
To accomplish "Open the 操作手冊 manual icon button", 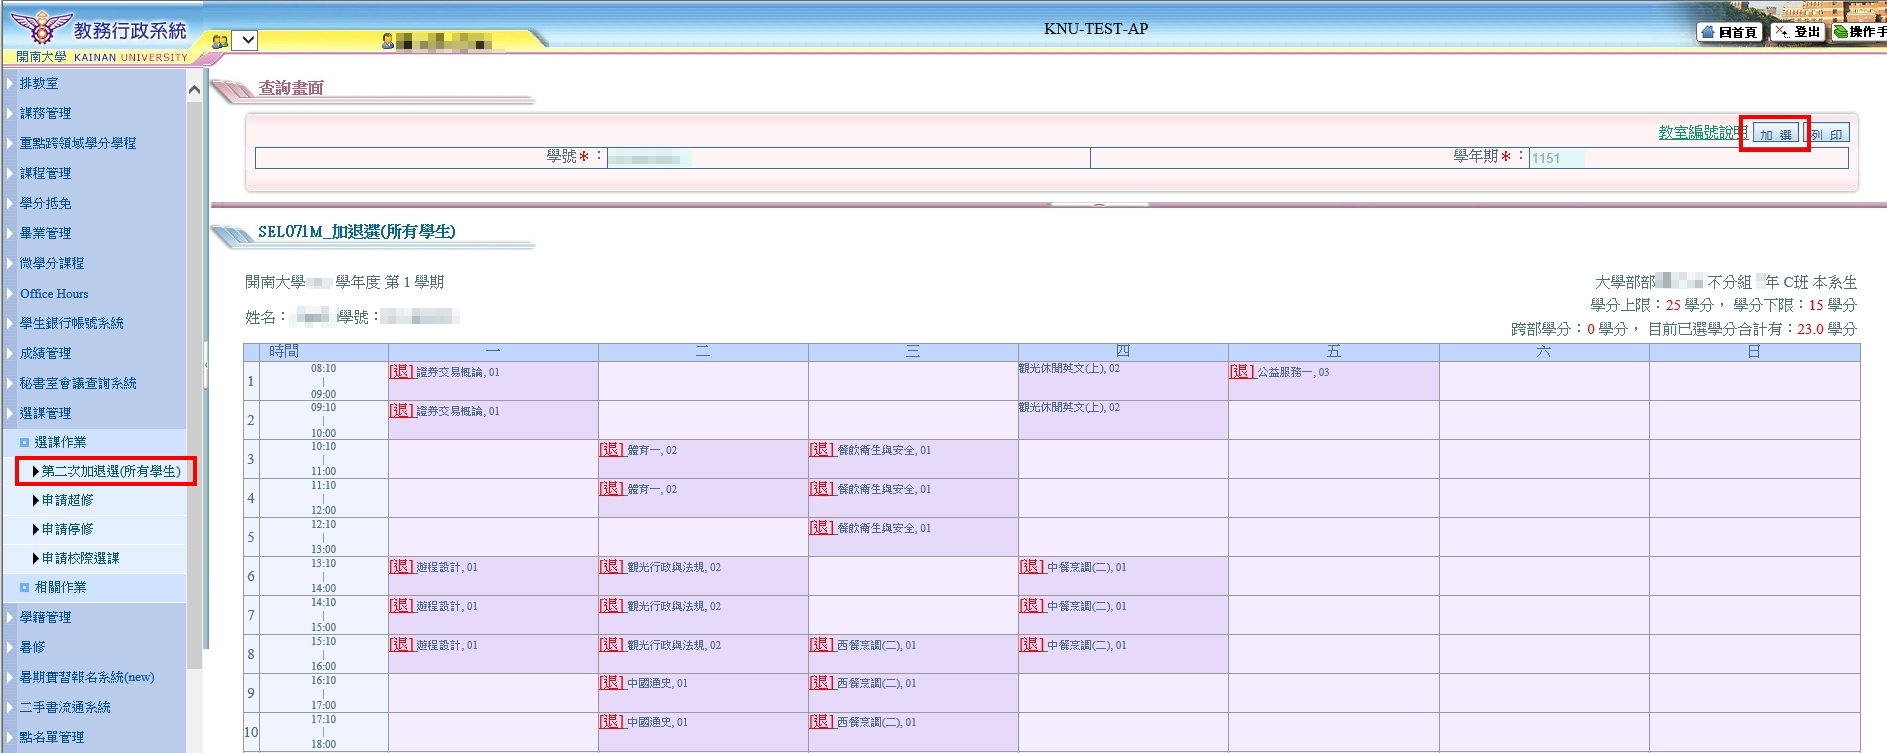I will [x=1860, y=32].
